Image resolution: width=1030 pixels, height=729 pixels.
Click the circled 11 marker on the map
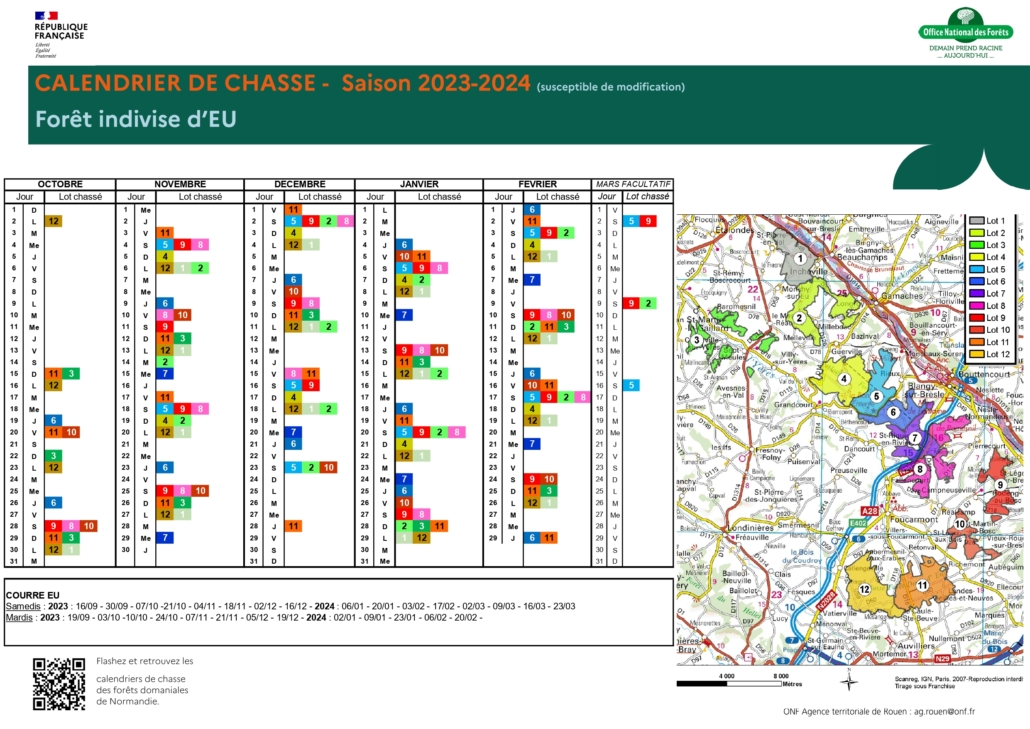click(x=922, y=585)
